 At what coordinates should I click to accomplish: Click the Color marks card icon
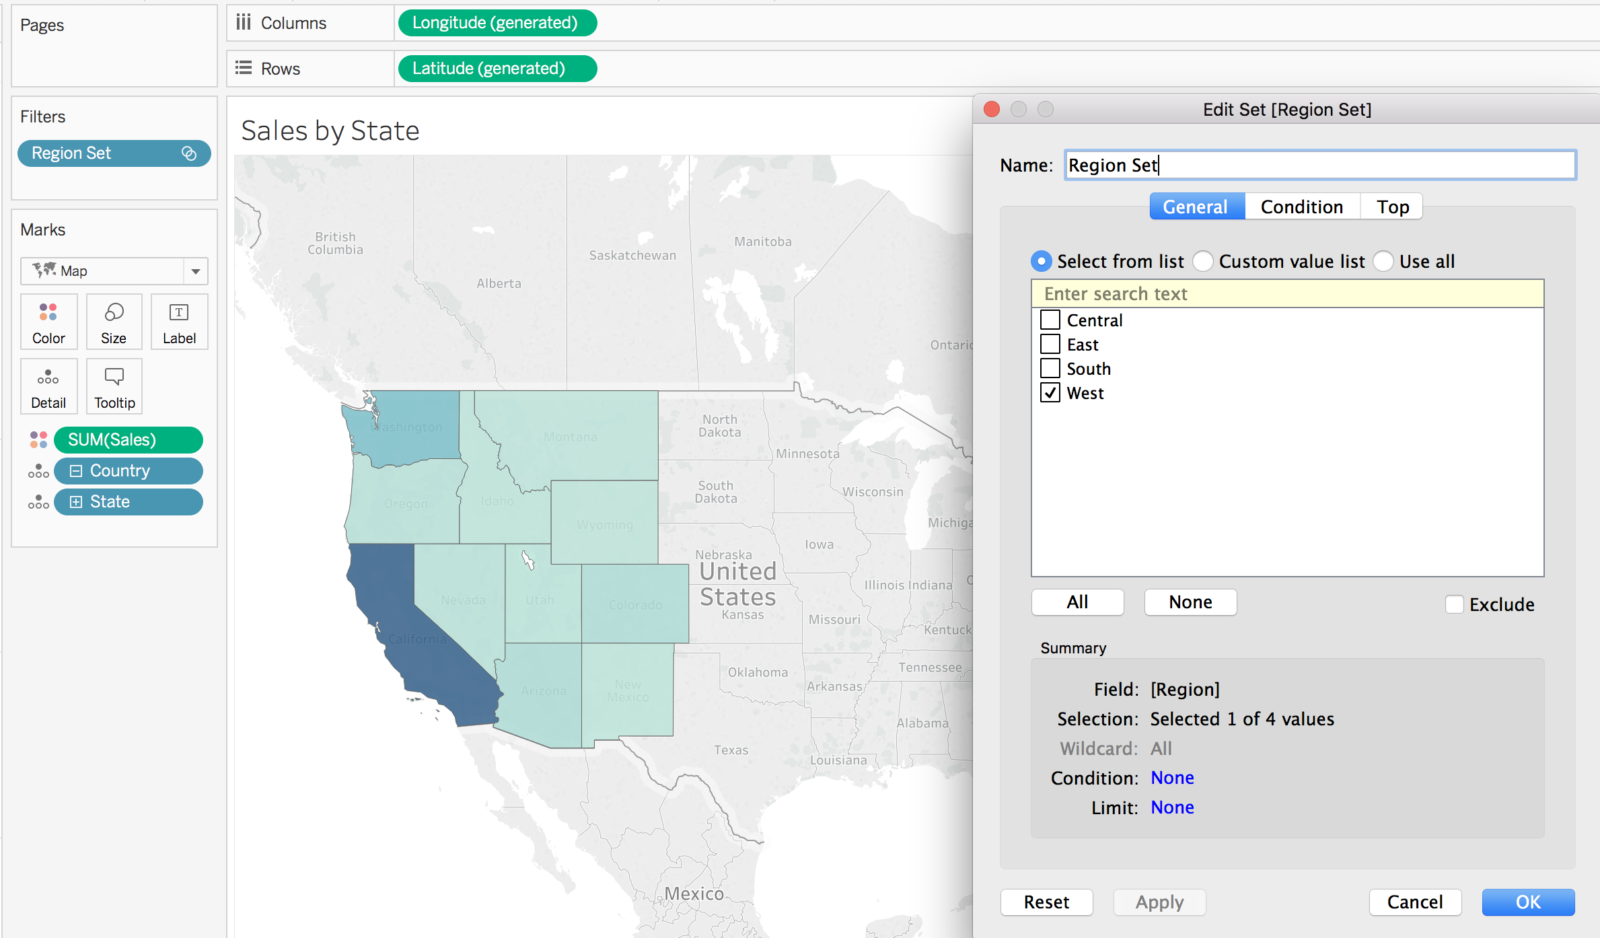(x=48, y=321)
